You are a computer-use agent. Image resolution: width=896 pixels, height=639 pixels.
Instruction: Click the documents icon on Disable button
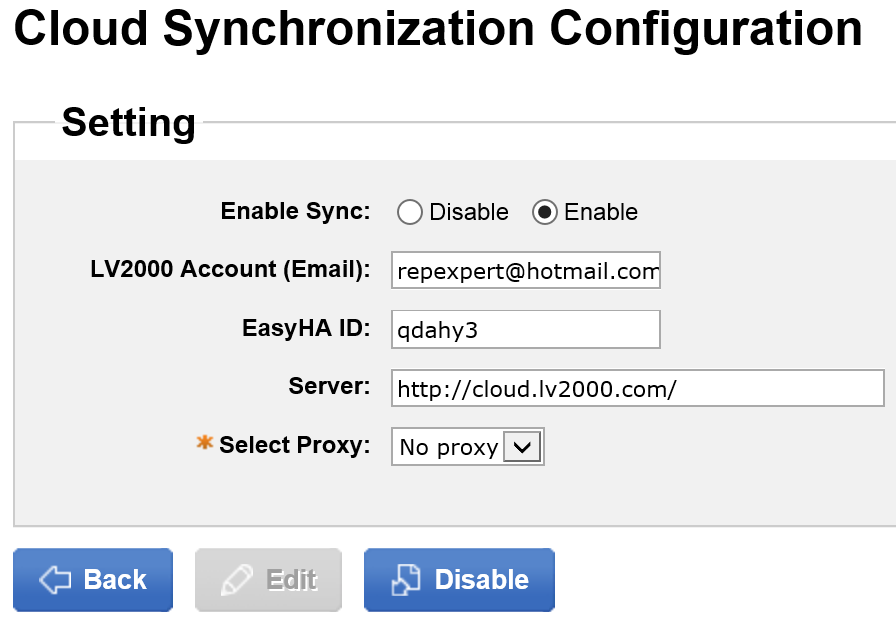[406, 580]
